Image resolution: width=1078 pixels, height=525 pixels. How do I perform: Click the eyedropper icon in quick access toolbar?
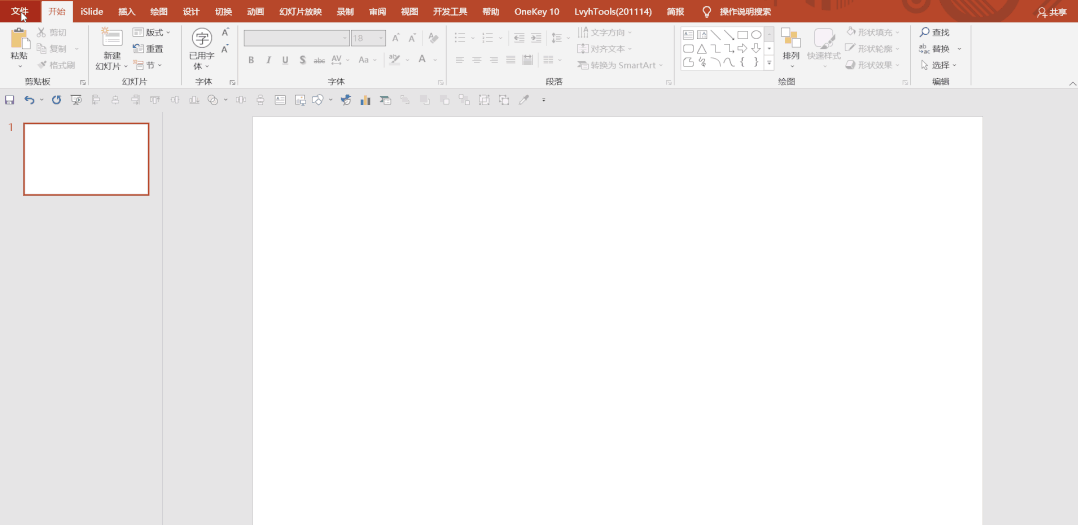coord(523,100)
